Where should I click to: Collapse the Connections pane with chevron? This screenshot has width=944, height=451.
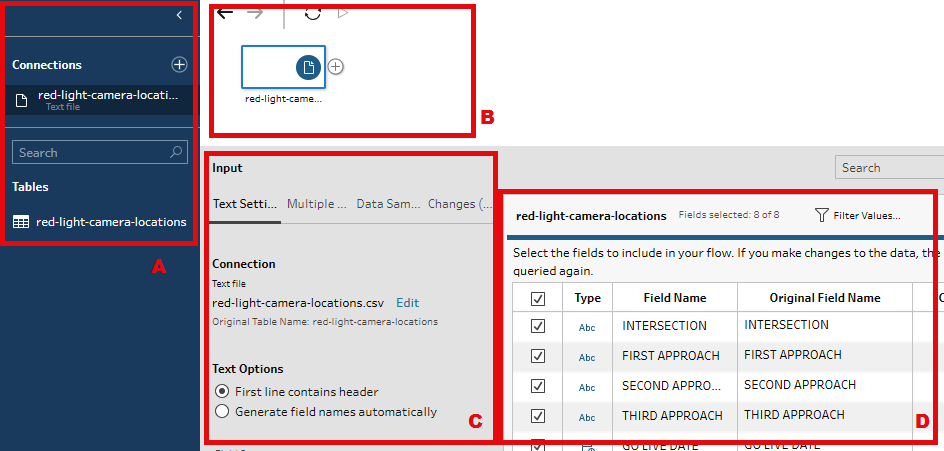pyautogui.click(x=179, y=16)
